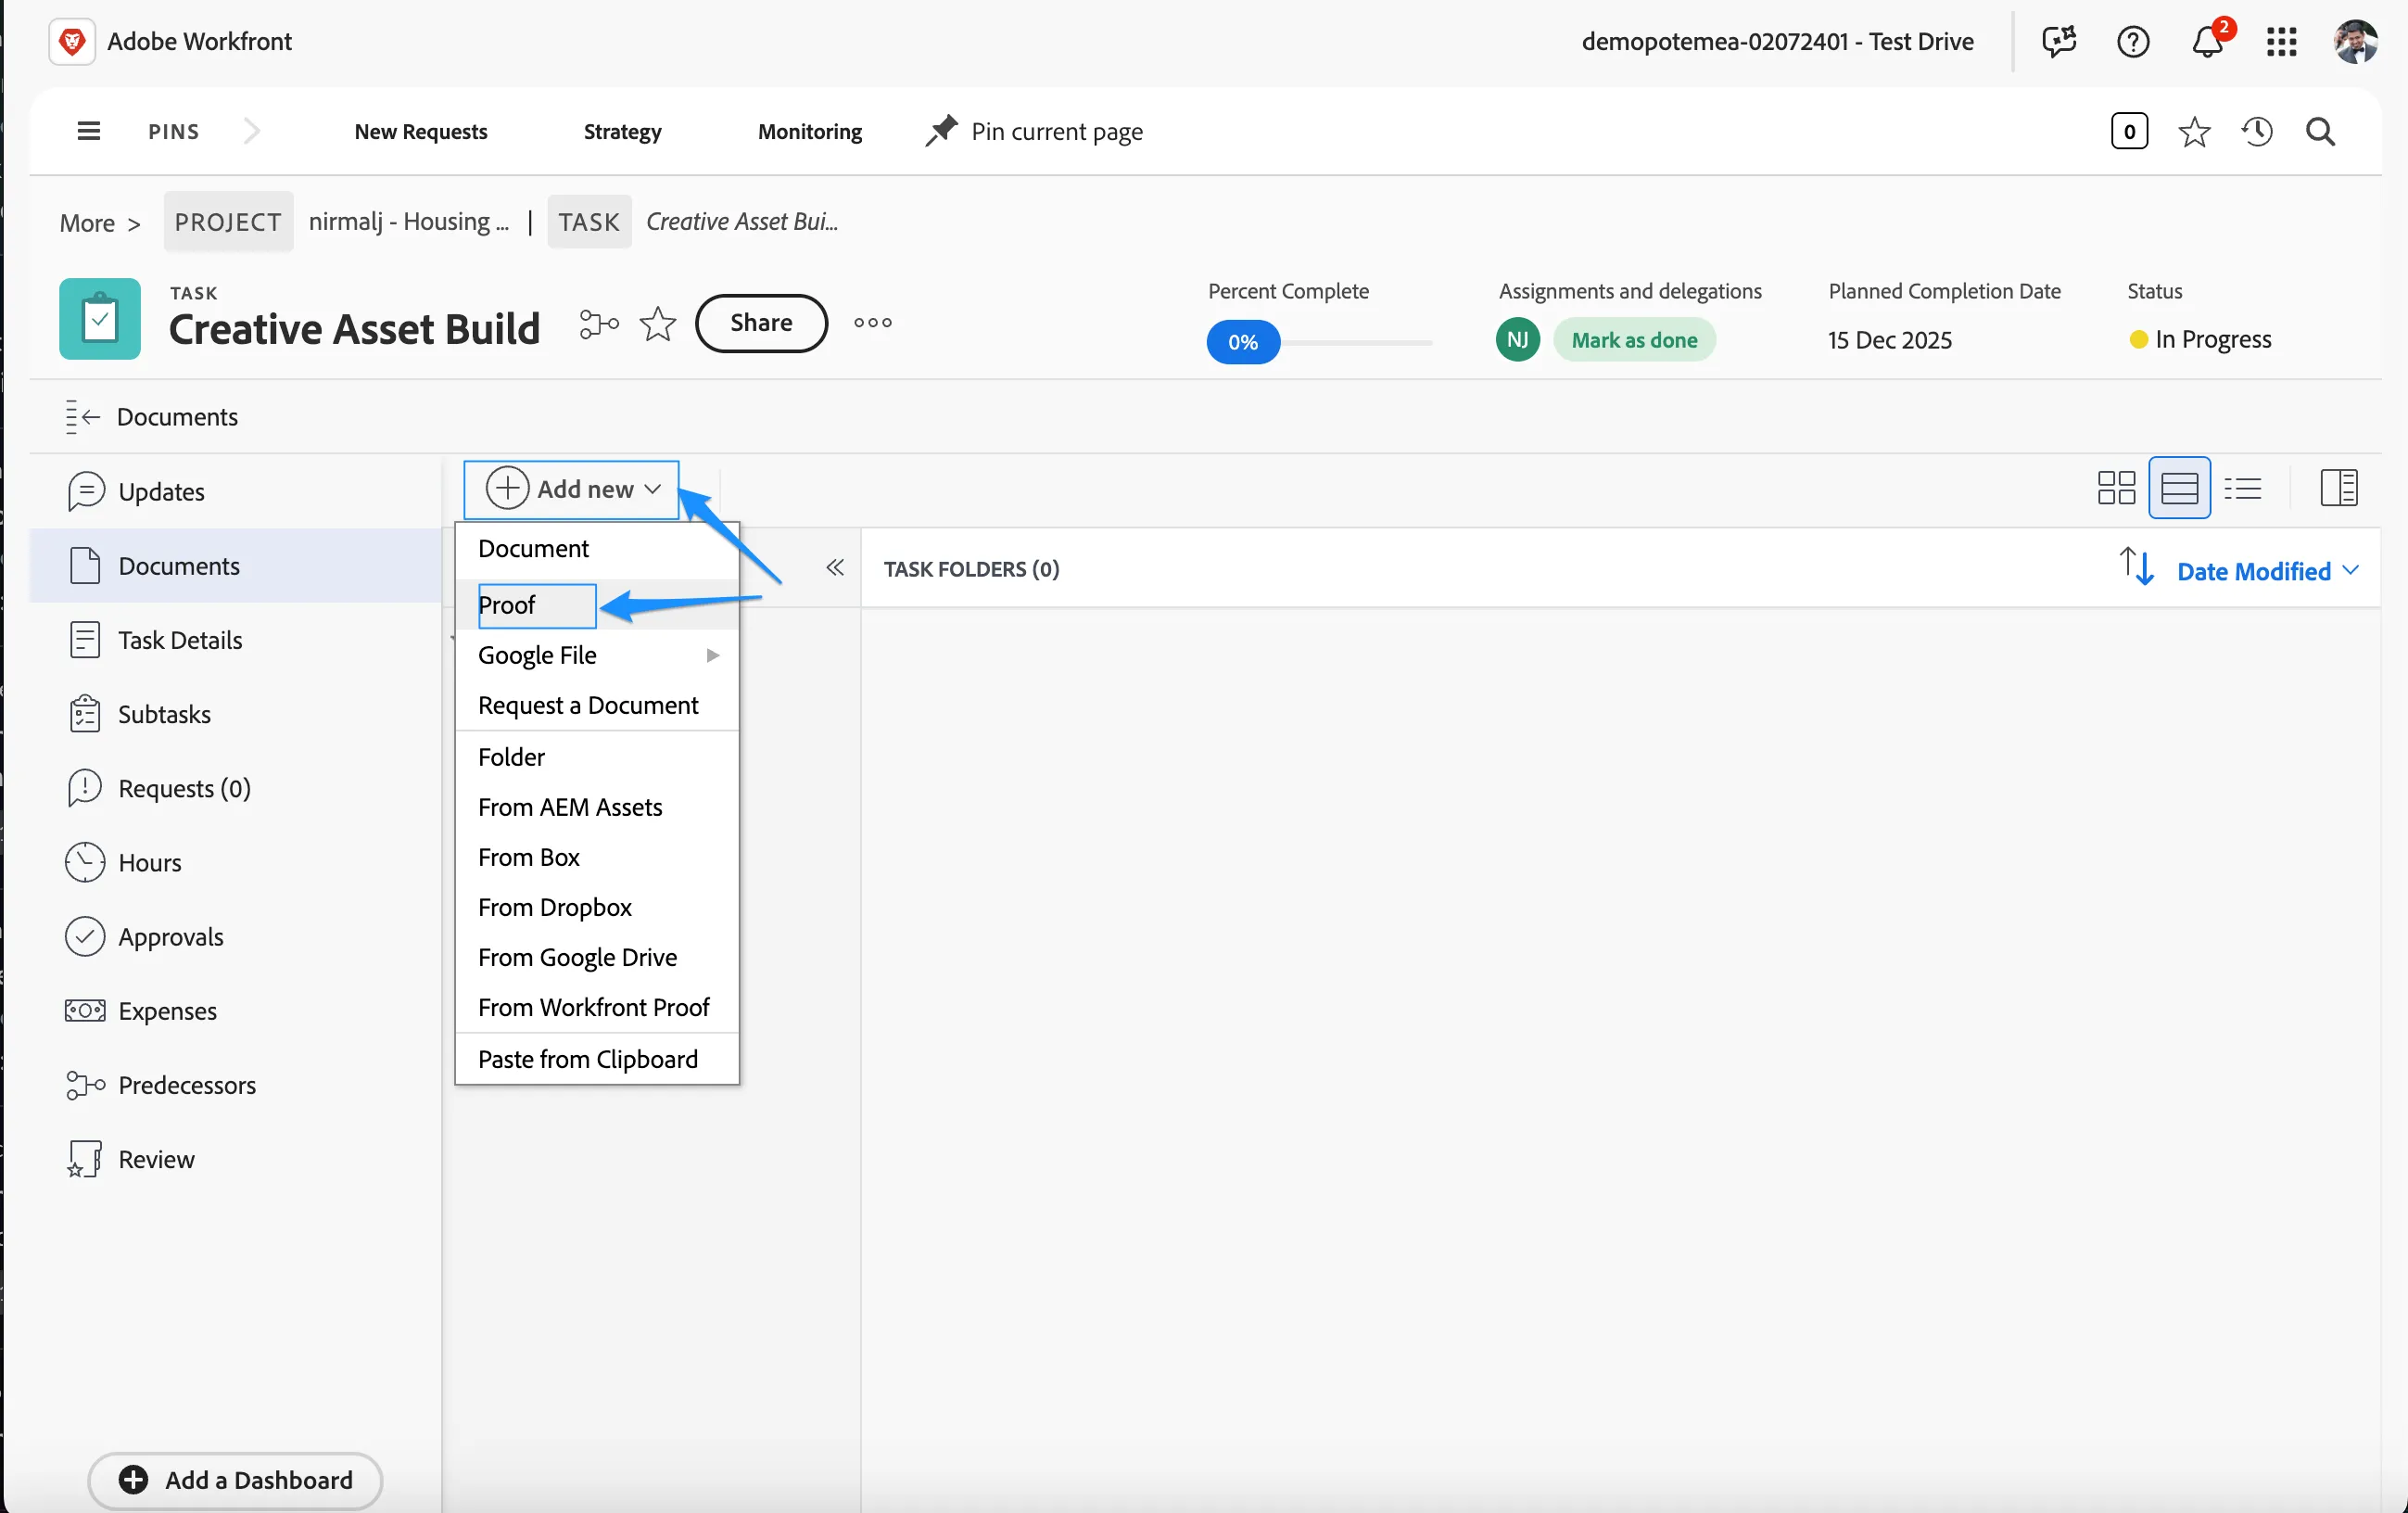Open the help question mark icon
The image size is (2408, 1513).
point(2133,41)
